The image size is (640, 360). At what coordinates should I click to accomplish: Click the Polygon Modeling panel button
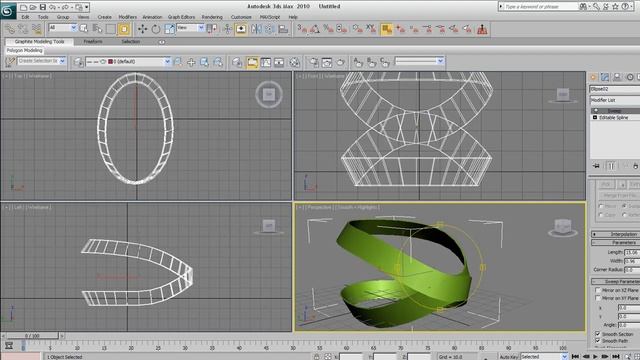tap(24, 51)
